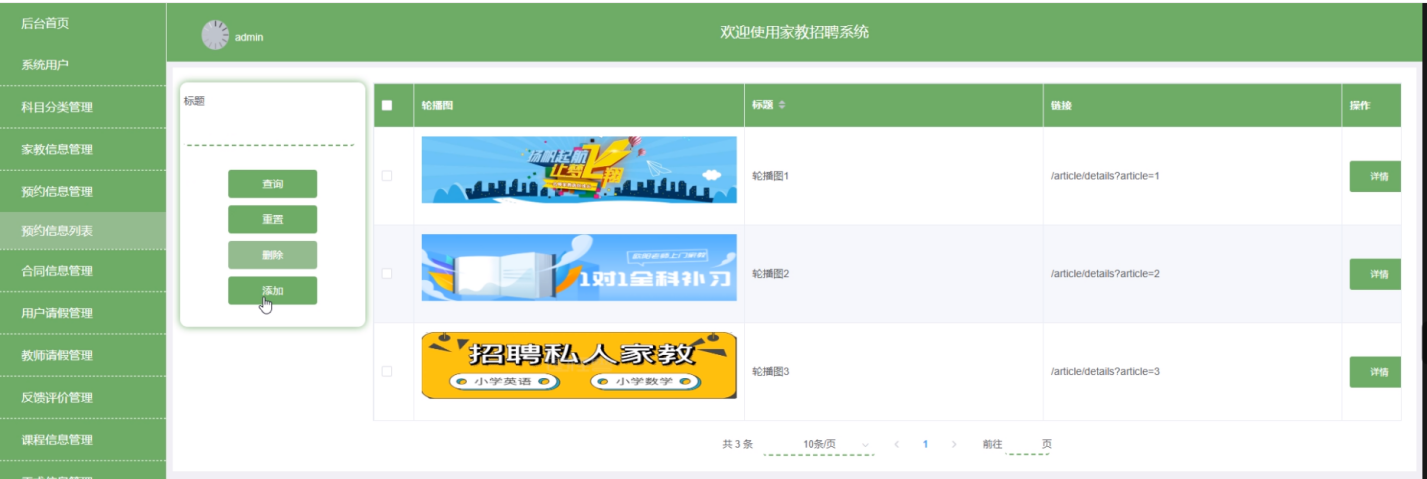Check the 轮播图3 row checkbox
1427x479 pixels.
pyautogui.click(x=387, y=371)
